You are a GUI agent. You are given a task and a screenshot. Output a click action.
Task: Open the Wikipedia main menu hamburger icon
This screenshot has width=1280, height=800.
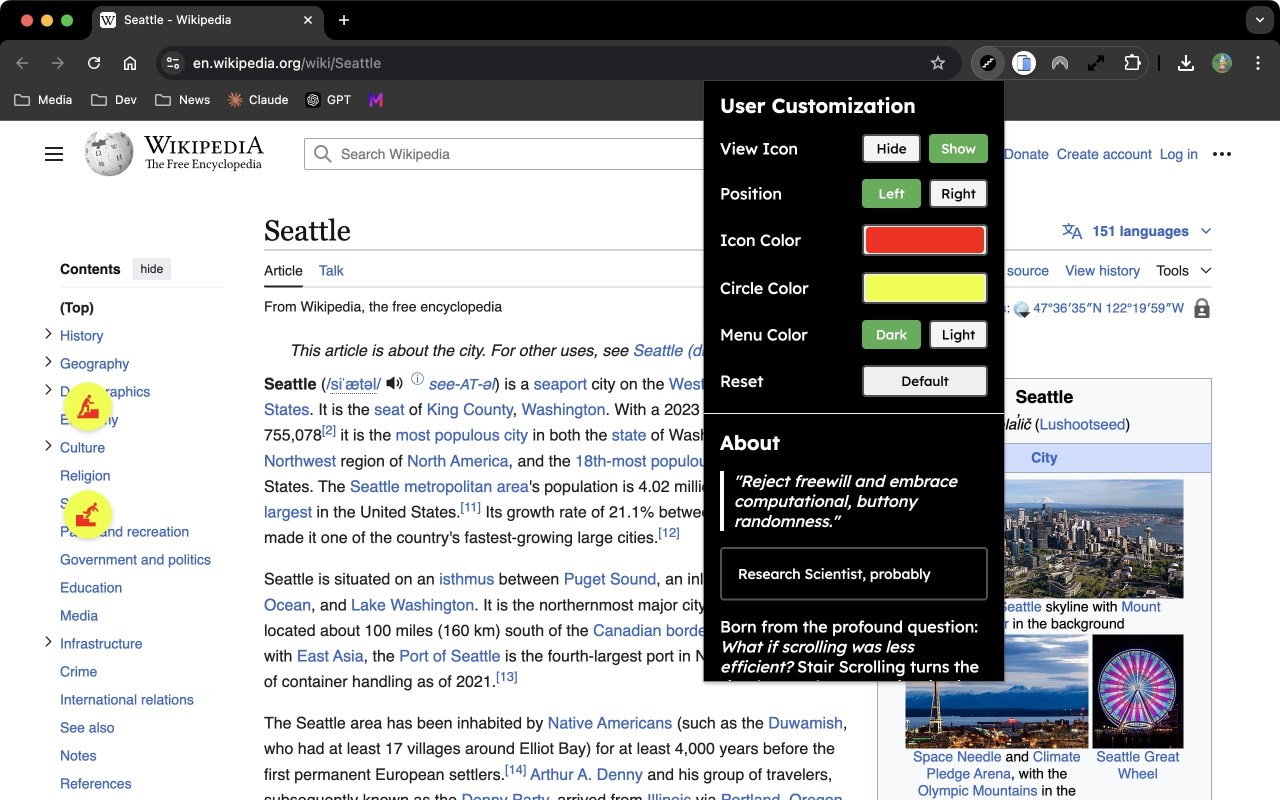tap(54, 154)
